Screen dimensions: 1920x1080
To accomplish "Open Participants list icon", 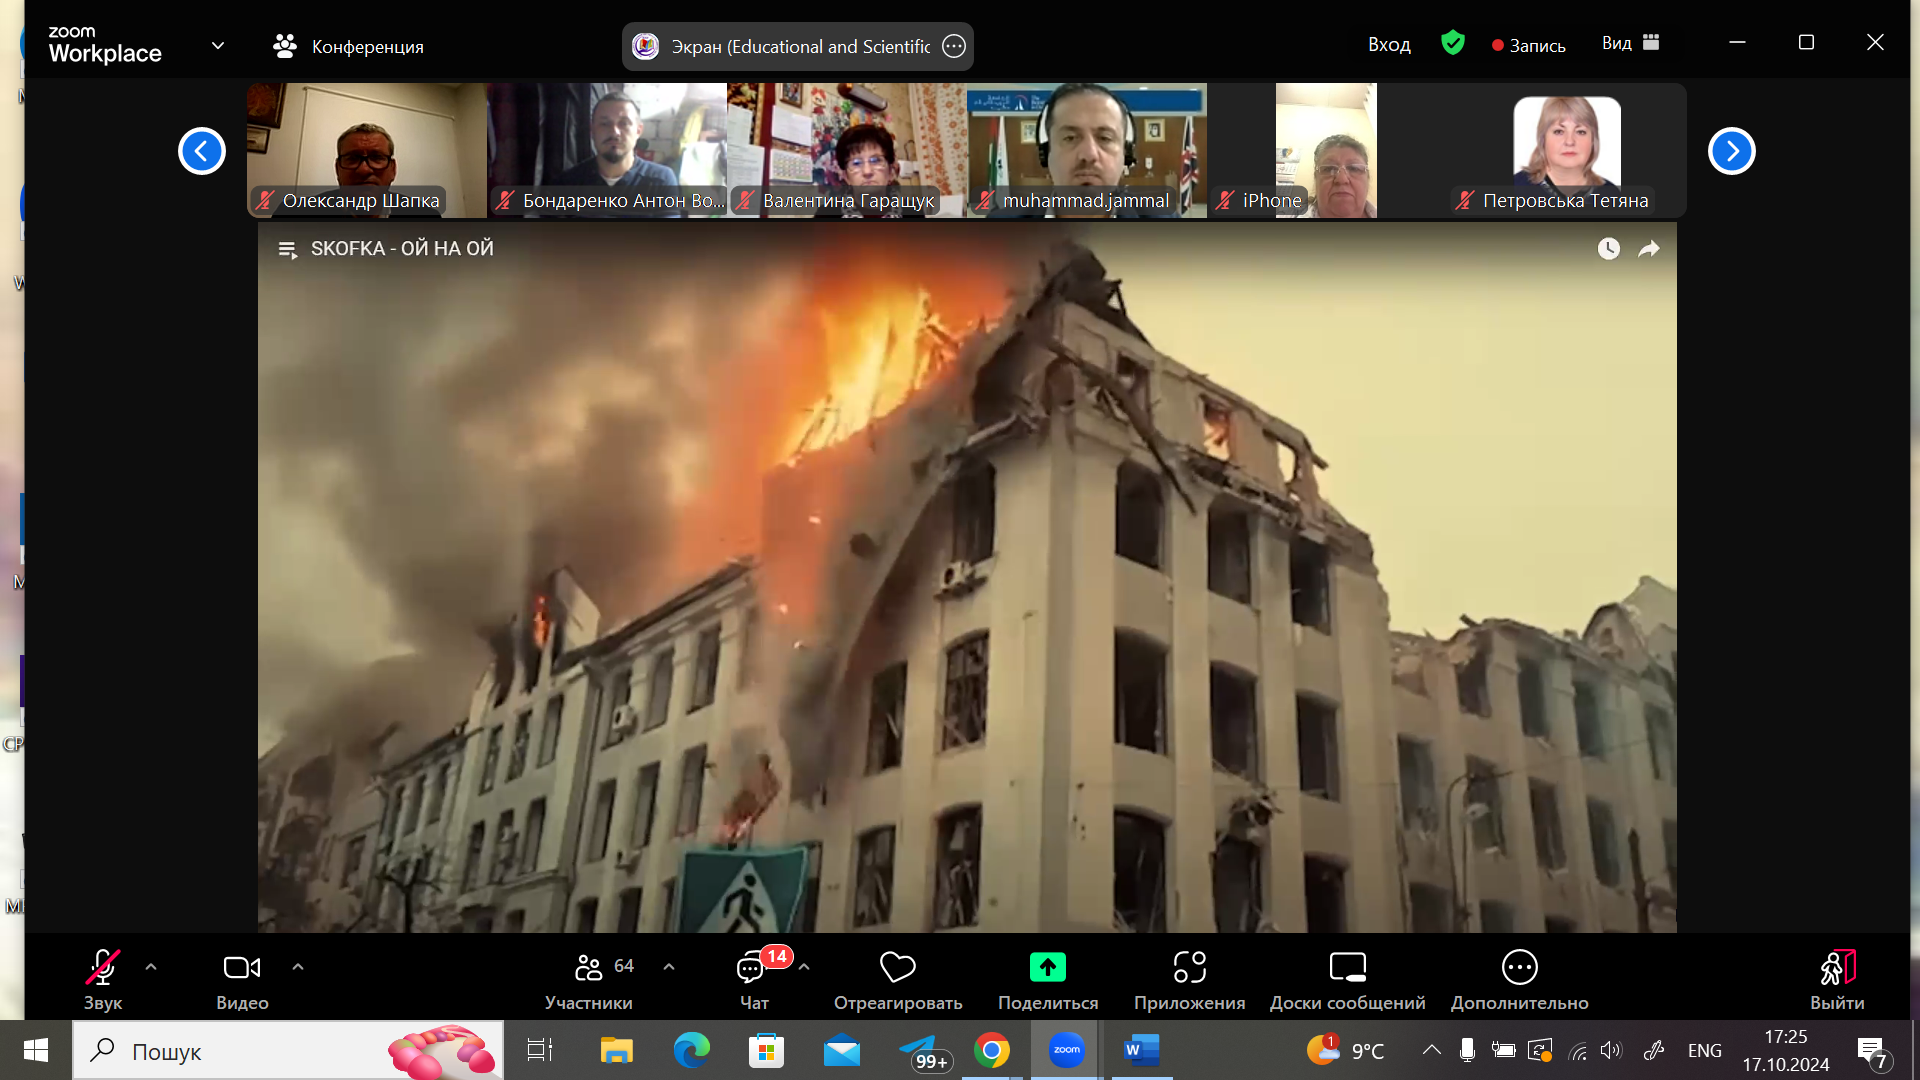I will [x=589, y=968].
